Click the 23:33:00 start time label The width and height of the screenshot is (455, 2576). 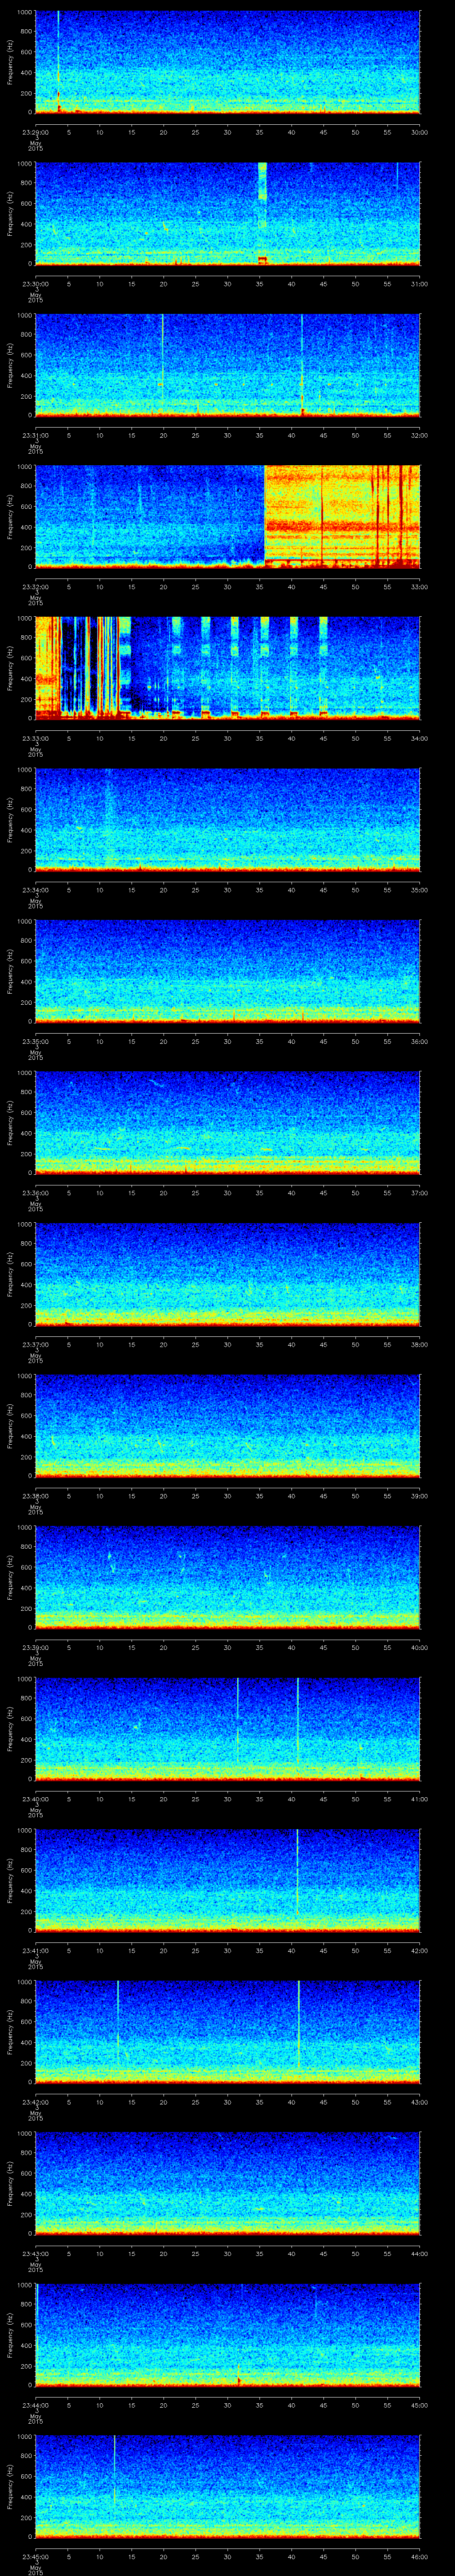(35, 738)
